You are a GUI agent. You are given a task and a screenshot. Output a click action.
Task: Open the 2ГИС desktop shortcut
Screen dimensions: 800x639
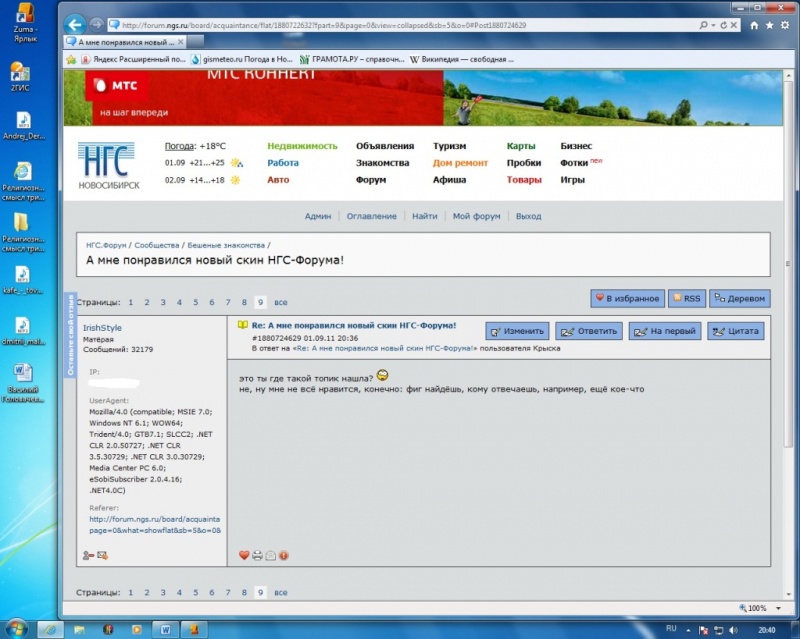pos(20,77)
